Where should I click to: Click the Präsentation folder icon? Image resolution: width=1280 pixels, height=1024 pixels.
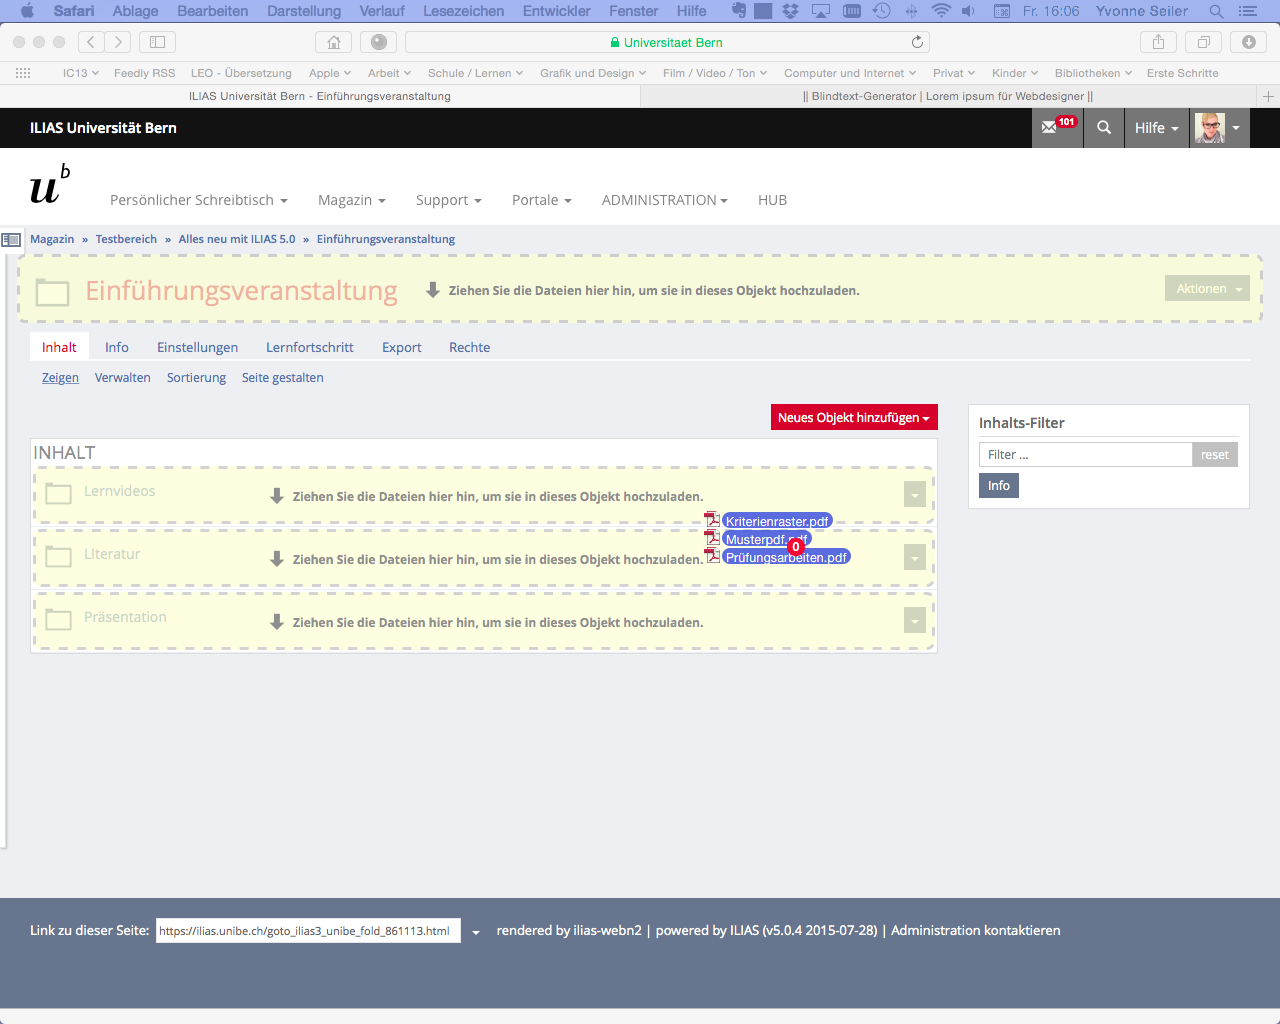click(x=59, y=619)
